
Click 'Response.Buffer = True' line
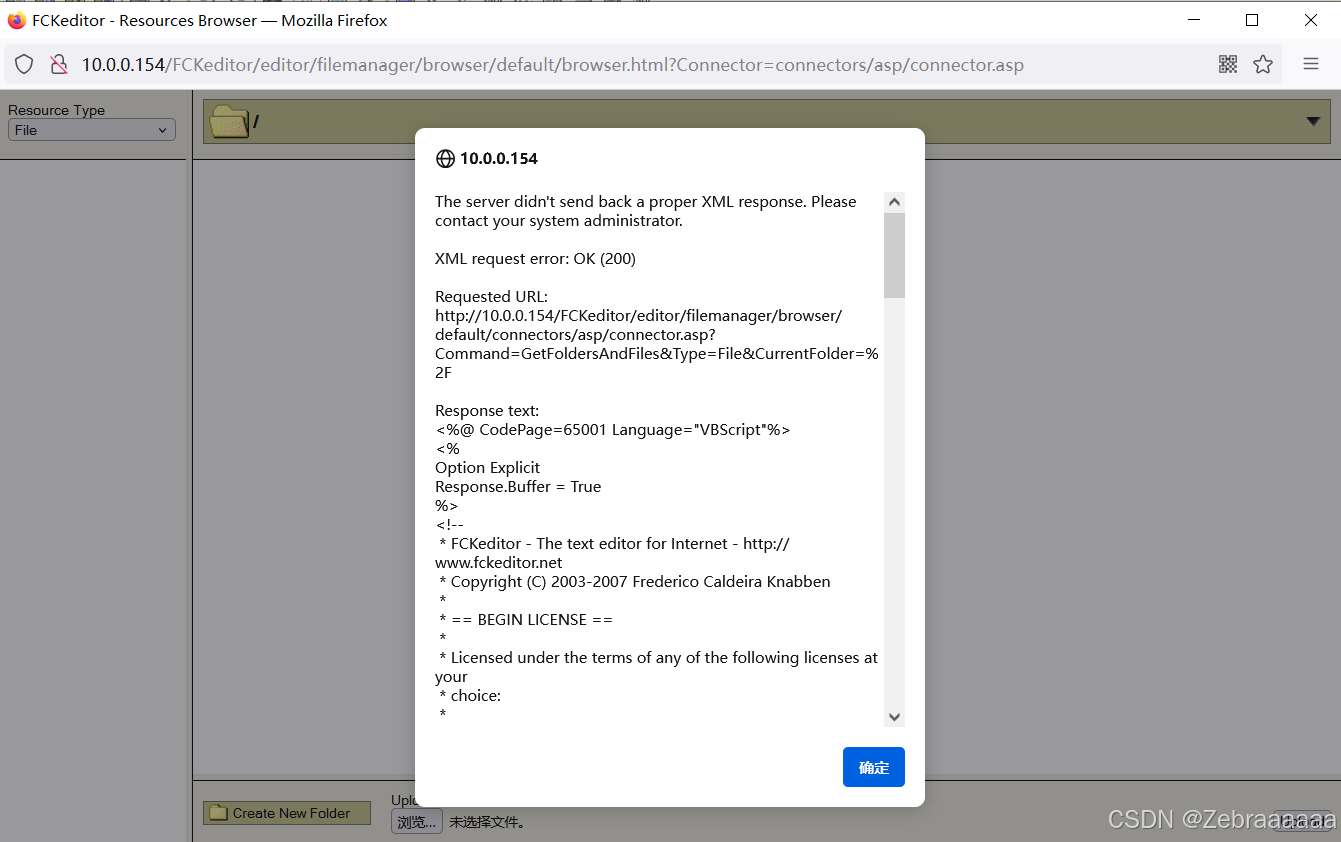pyautogui.click(x=518, y=487)
